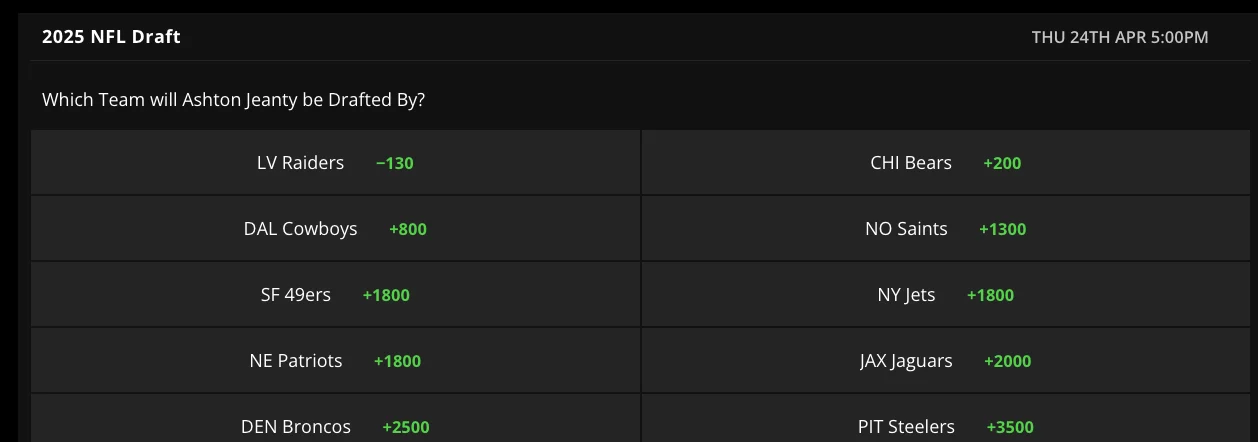Click the +2500 odds number
The image size is (1258, 442).
pyautogui.click(x=406, y=427)
